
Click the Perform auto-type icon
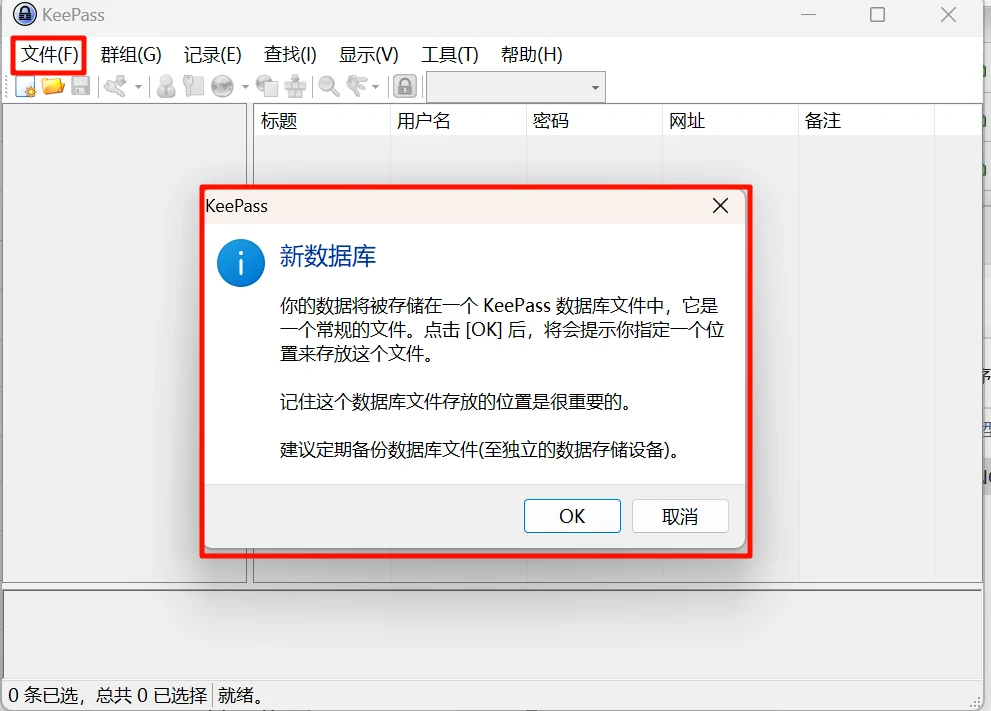tap(295, 87)
